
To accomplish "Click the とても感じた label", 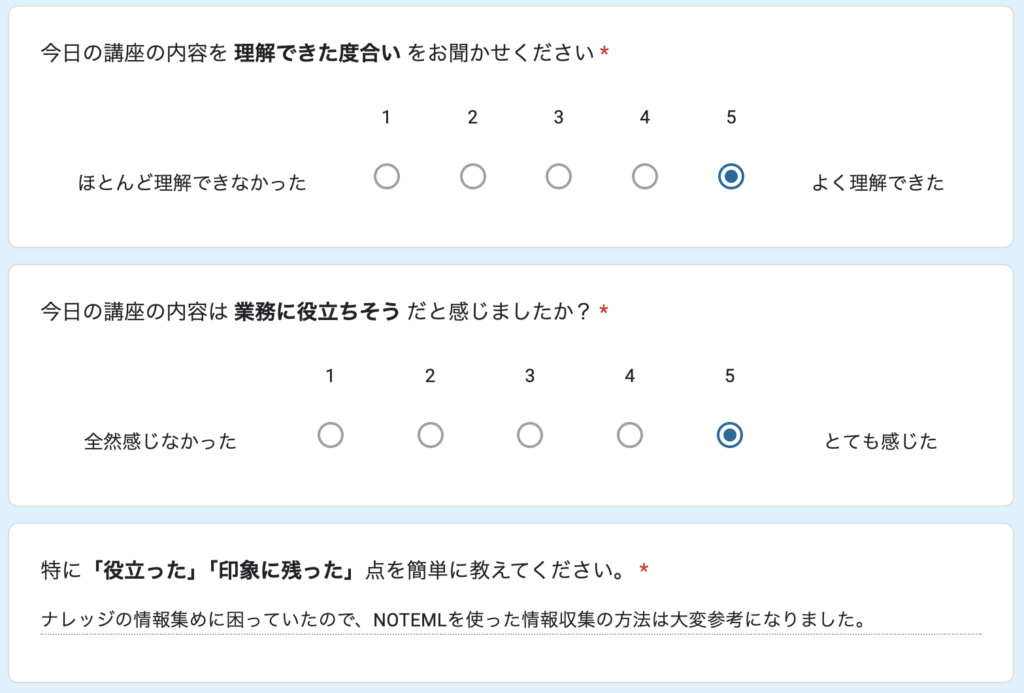I will [881, 441].
